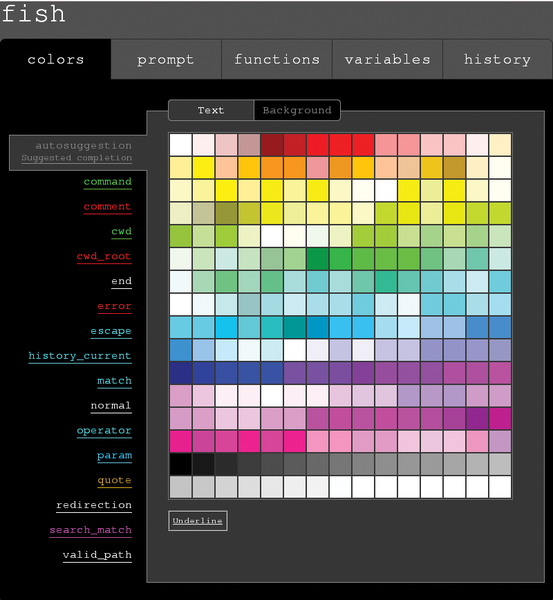Open the prompt tab
Image resolution: width=553 pixels, height=600 pixels.
click(x=166, y=59)
